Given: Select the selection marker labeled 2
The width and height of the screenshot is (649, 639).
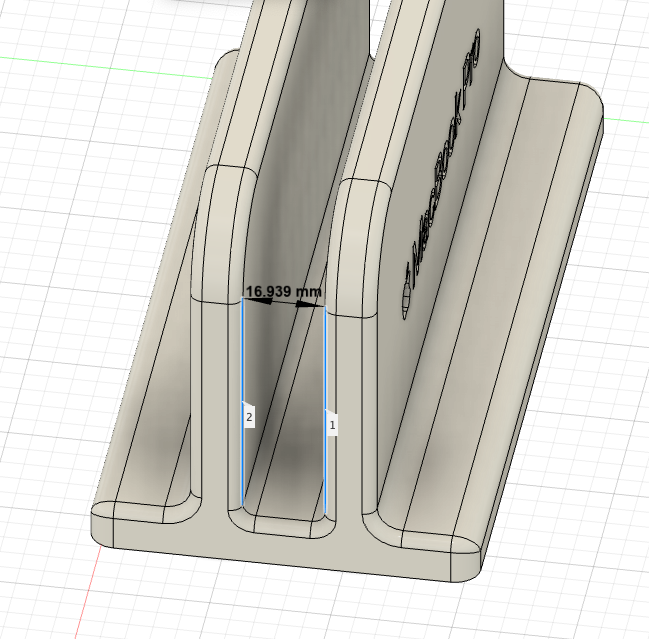Looking at the screenshot, I should coord(249,416).
